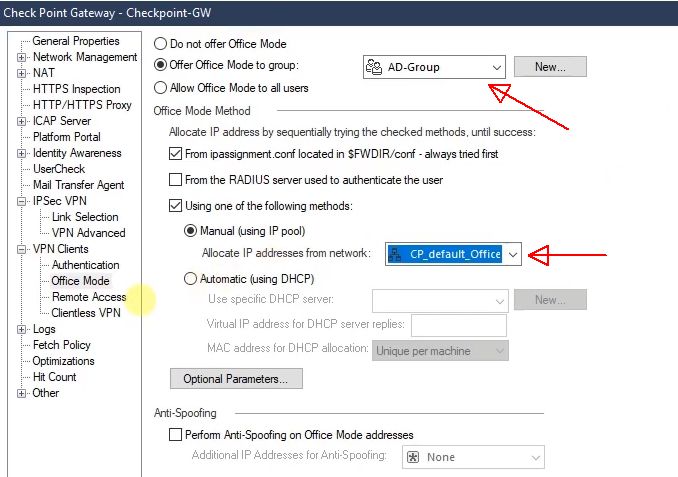Image resolution: width=678 pixels, height=477 pixels.
Task: Open HTTPS Inspection page
Action: tap(77, 89)
